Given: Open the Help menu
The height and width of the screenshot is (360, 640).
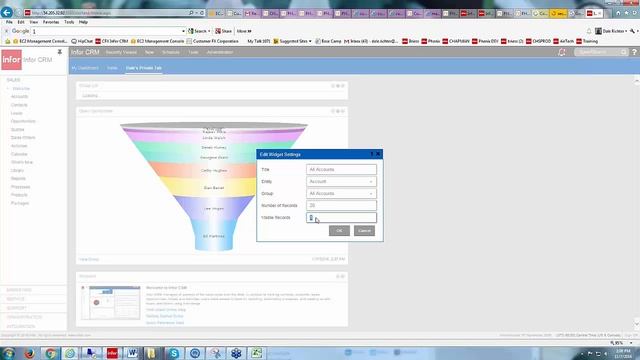Looking at the screenshot, I should [x=83, y=22].
